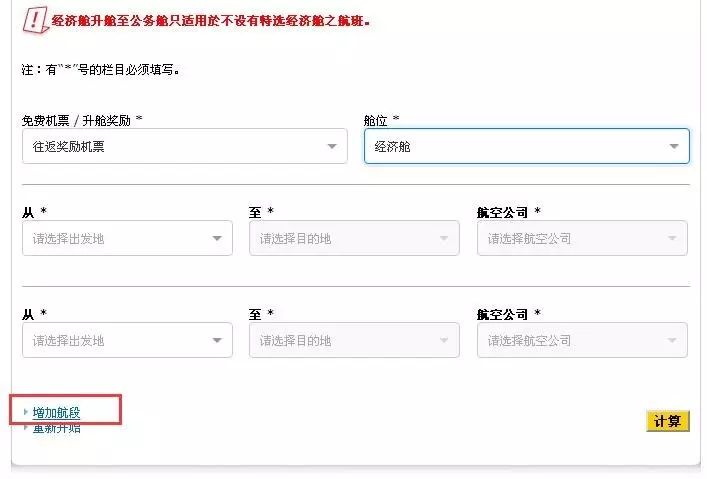Expand second segment 请选择目的地 dropdown
707x479 pixels.
[x=354, y=340]
